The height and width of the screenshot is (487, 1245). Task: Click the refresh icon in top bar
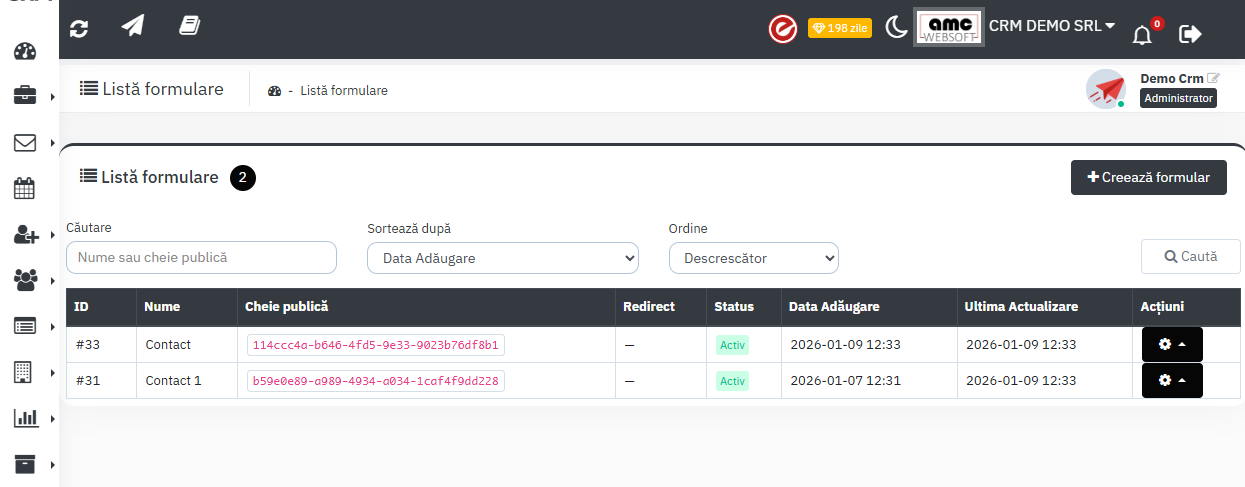[x=79, y=28]
